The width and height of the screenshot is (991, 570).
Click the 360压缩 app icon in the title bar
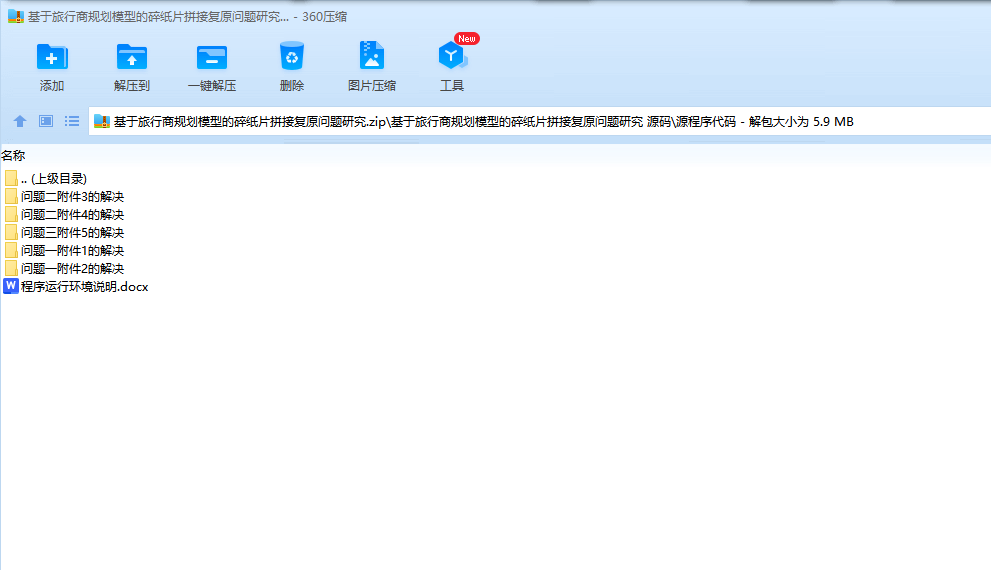16,17
